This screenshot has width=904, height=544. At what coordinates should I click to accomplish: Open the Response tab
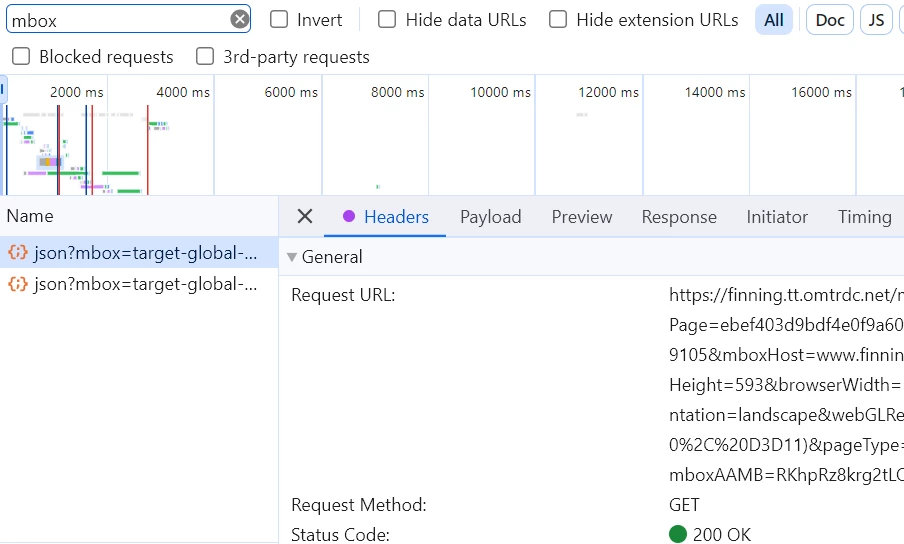pos(679,217)
